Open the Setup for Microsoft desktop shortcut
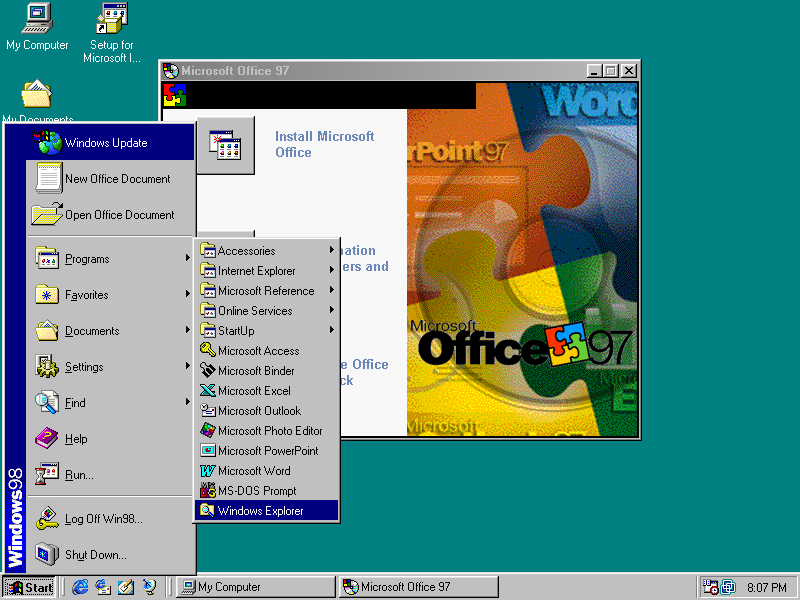Viewport: 800px width, 600px height. [x=111, y=20]
